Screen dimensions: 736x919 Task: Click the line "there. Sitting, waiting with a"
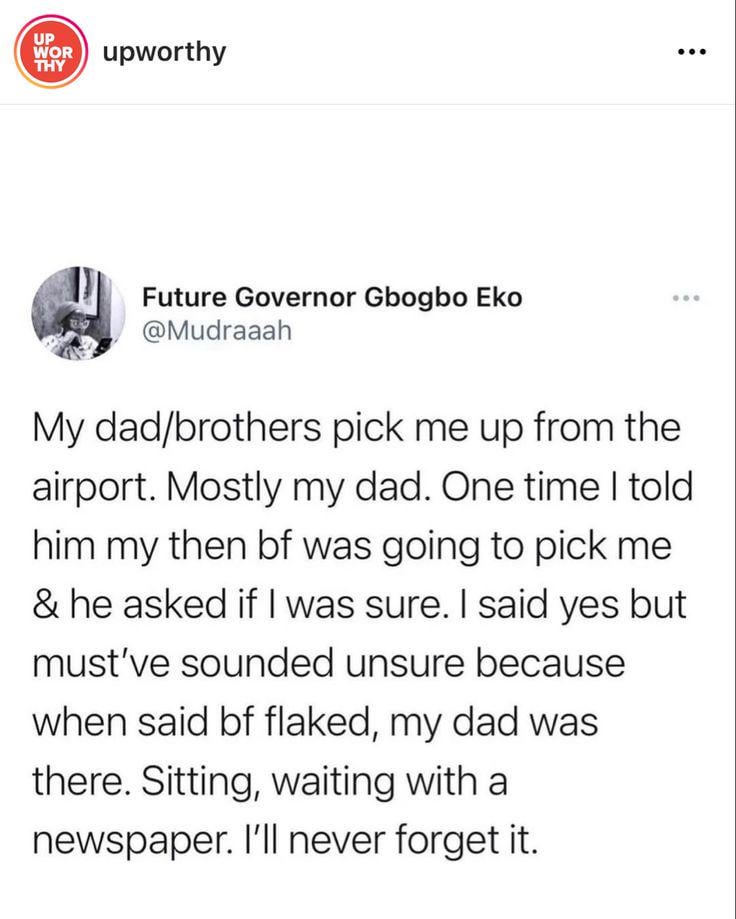coord(269,780)
